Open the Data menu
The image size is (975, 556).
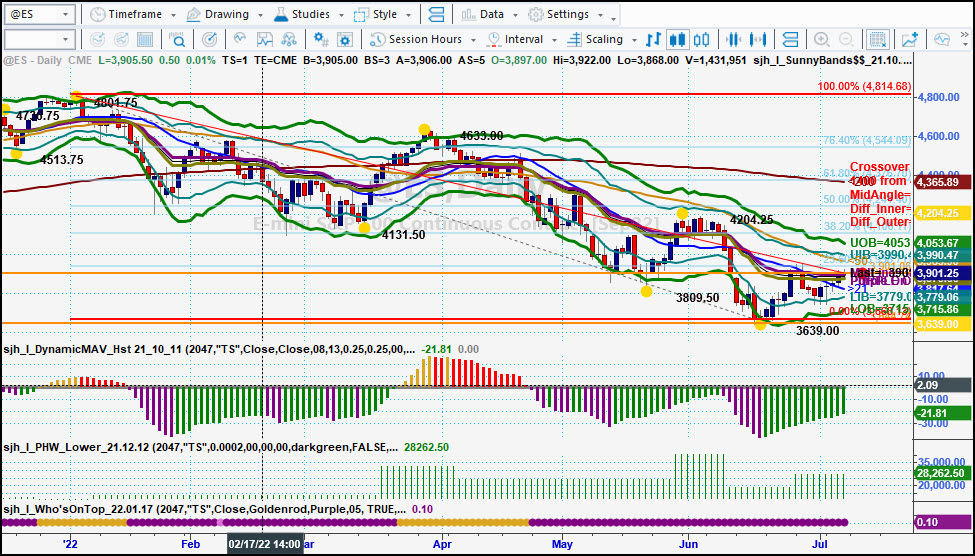pos(492,14)
